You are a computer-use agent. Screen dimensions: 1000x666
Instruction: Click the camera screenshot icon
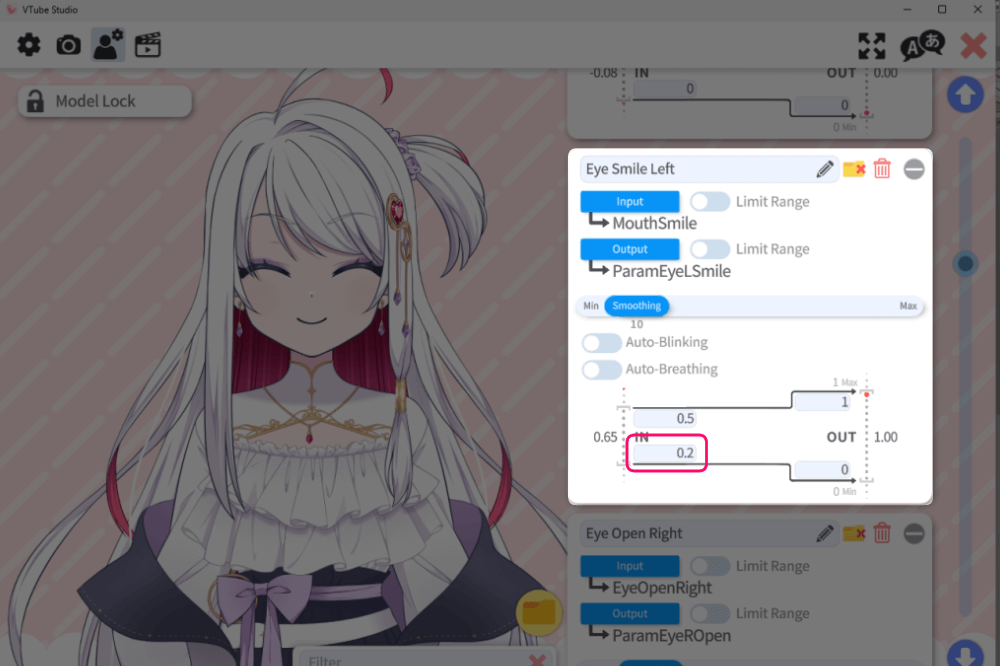click(68, 45)
